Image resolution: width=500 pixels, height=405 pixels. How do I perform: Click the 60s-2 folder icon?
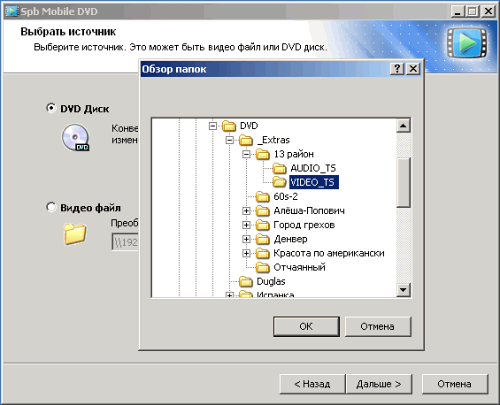262,197
